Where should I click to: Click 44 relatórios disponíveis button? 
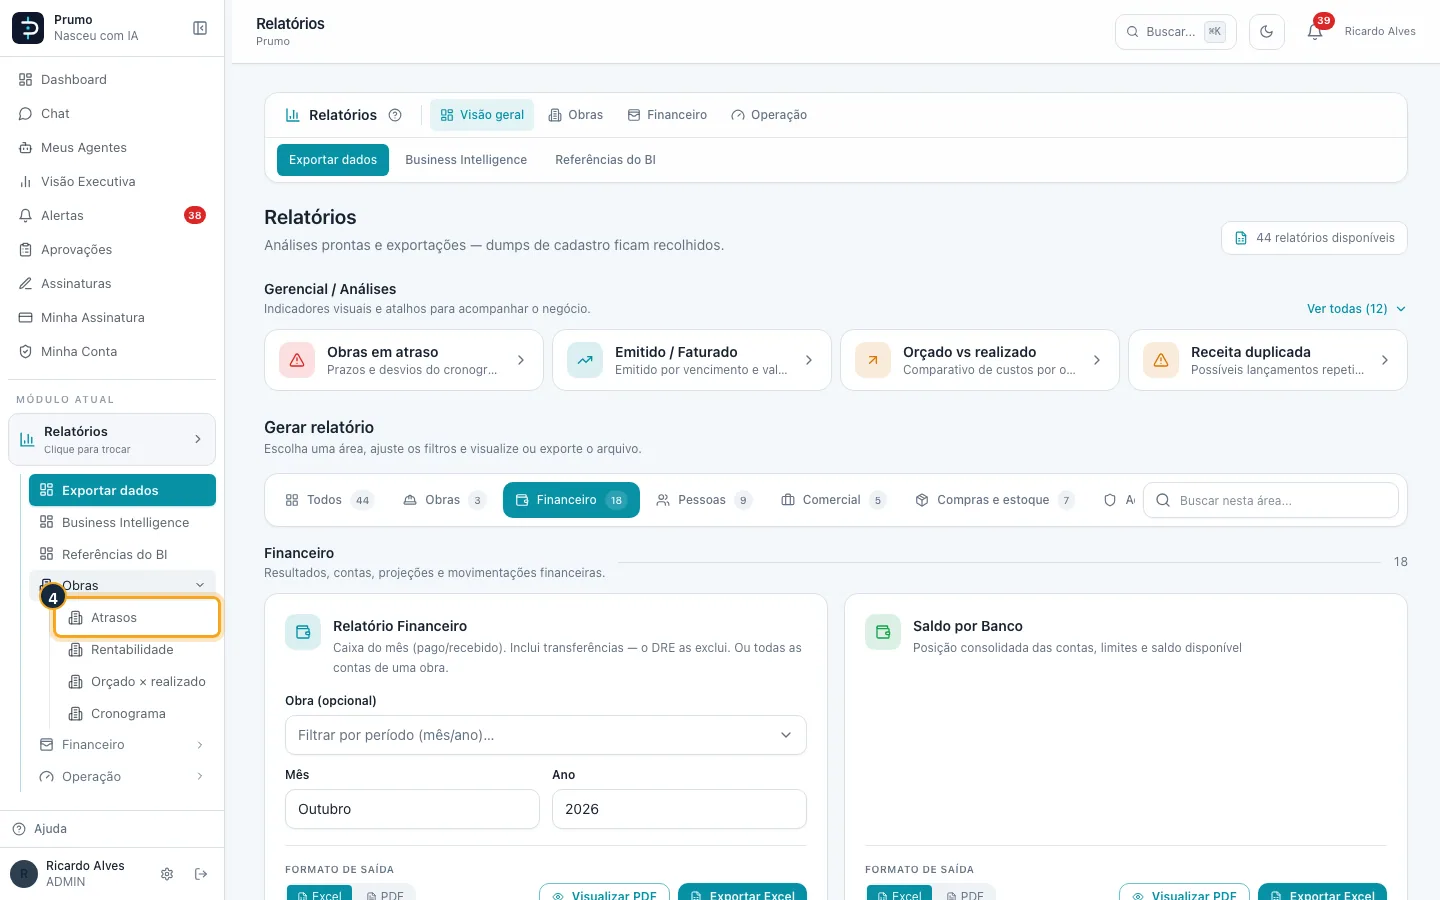1314,238
